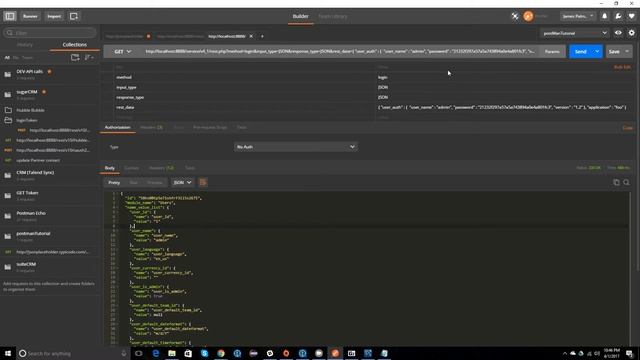This screenshot has width=640, height=360.
Task: Add a new request tab
Action: point(262,36)
